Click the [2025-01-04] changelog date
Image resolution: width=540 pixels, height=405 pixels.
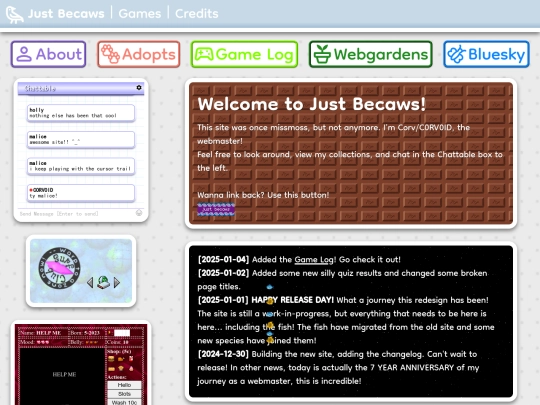tap(223, 259)
